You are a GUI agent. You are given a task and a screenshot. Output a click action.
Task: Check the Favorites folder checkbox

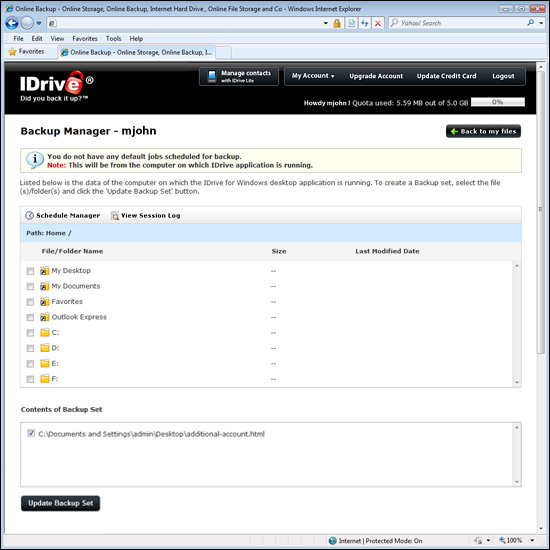click(x=30, y=302)
